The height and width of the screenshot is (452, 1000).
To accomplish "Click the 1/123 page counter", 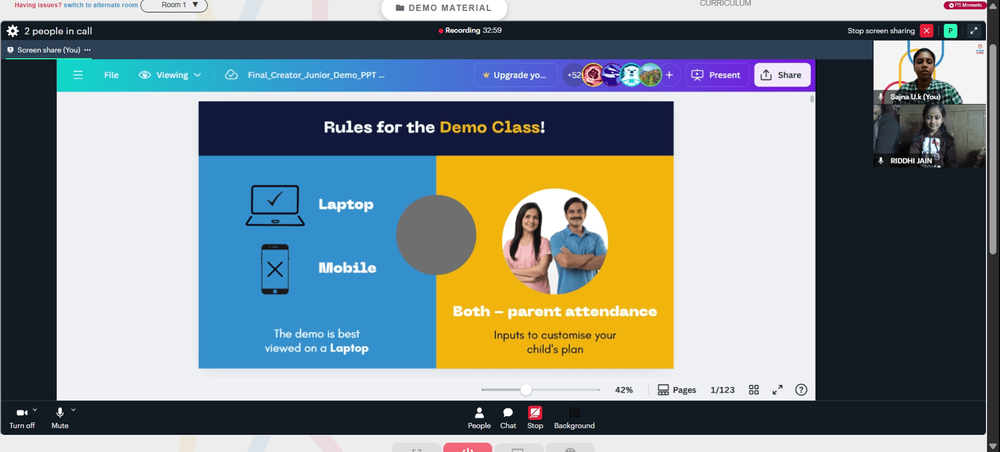I will coord(723,390).
